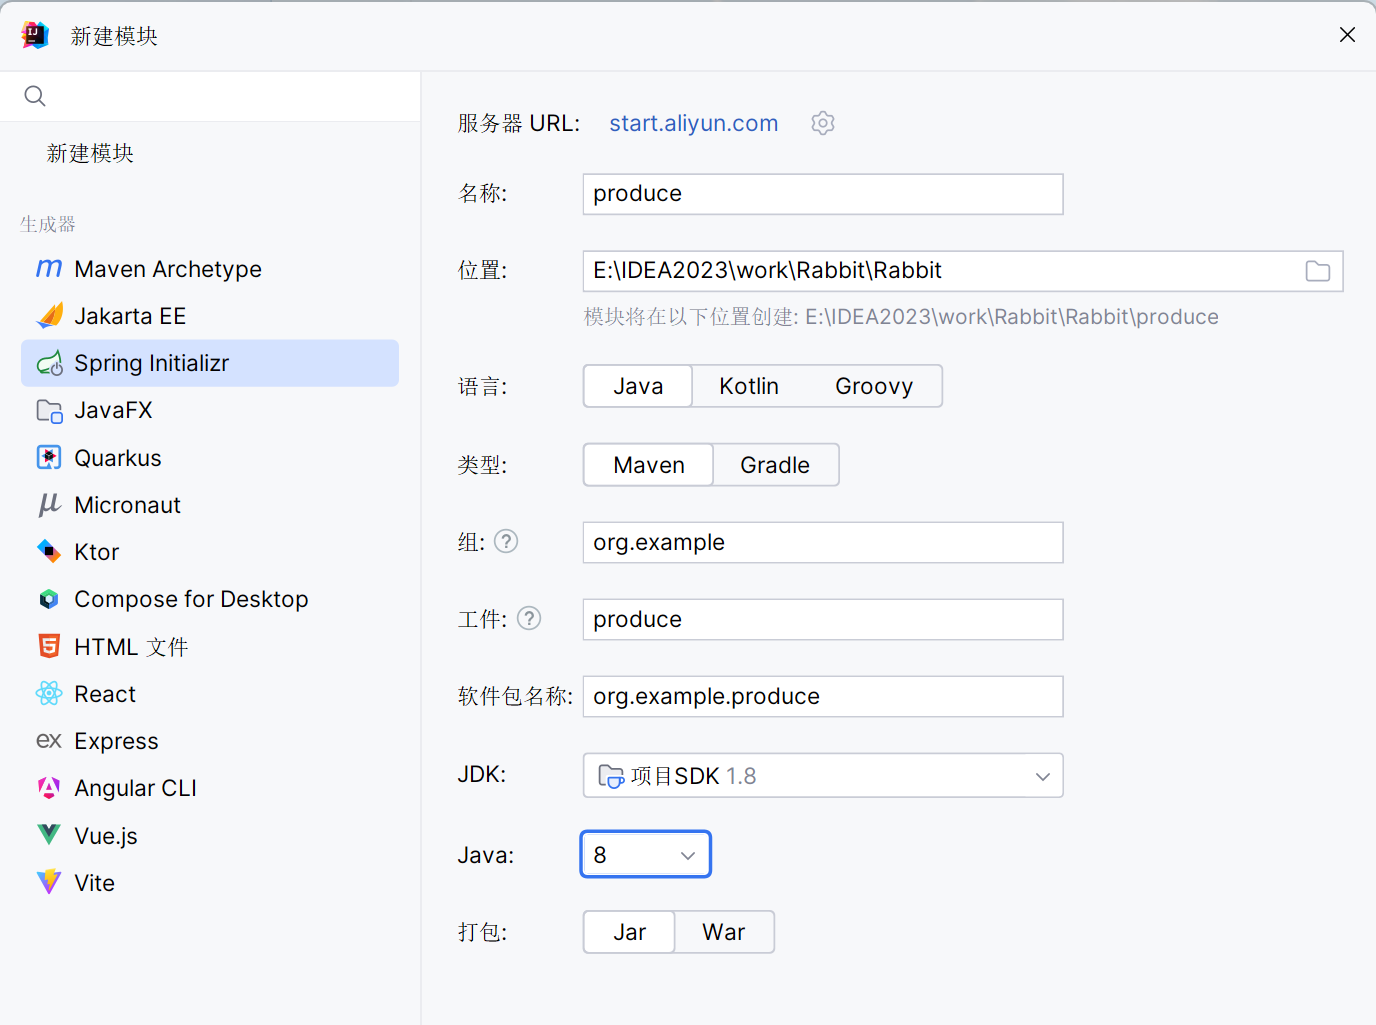Select Ktor generator
This screenshot has width=1376, height=1025.
pos(210,552)
